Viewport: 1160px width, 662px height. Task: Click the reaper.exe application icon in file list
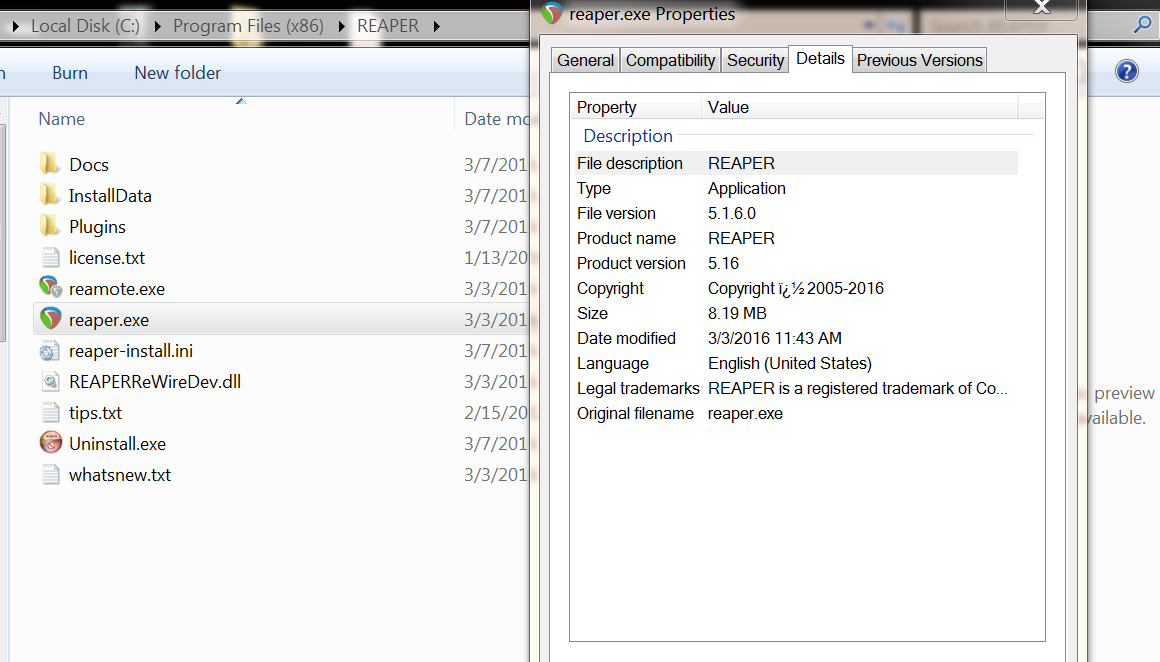point(50,319)
